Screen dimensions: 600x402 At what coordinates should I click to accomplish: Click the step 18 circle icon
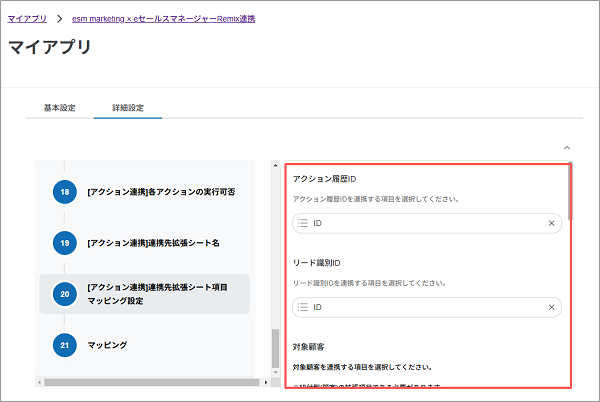coord(65,190)
